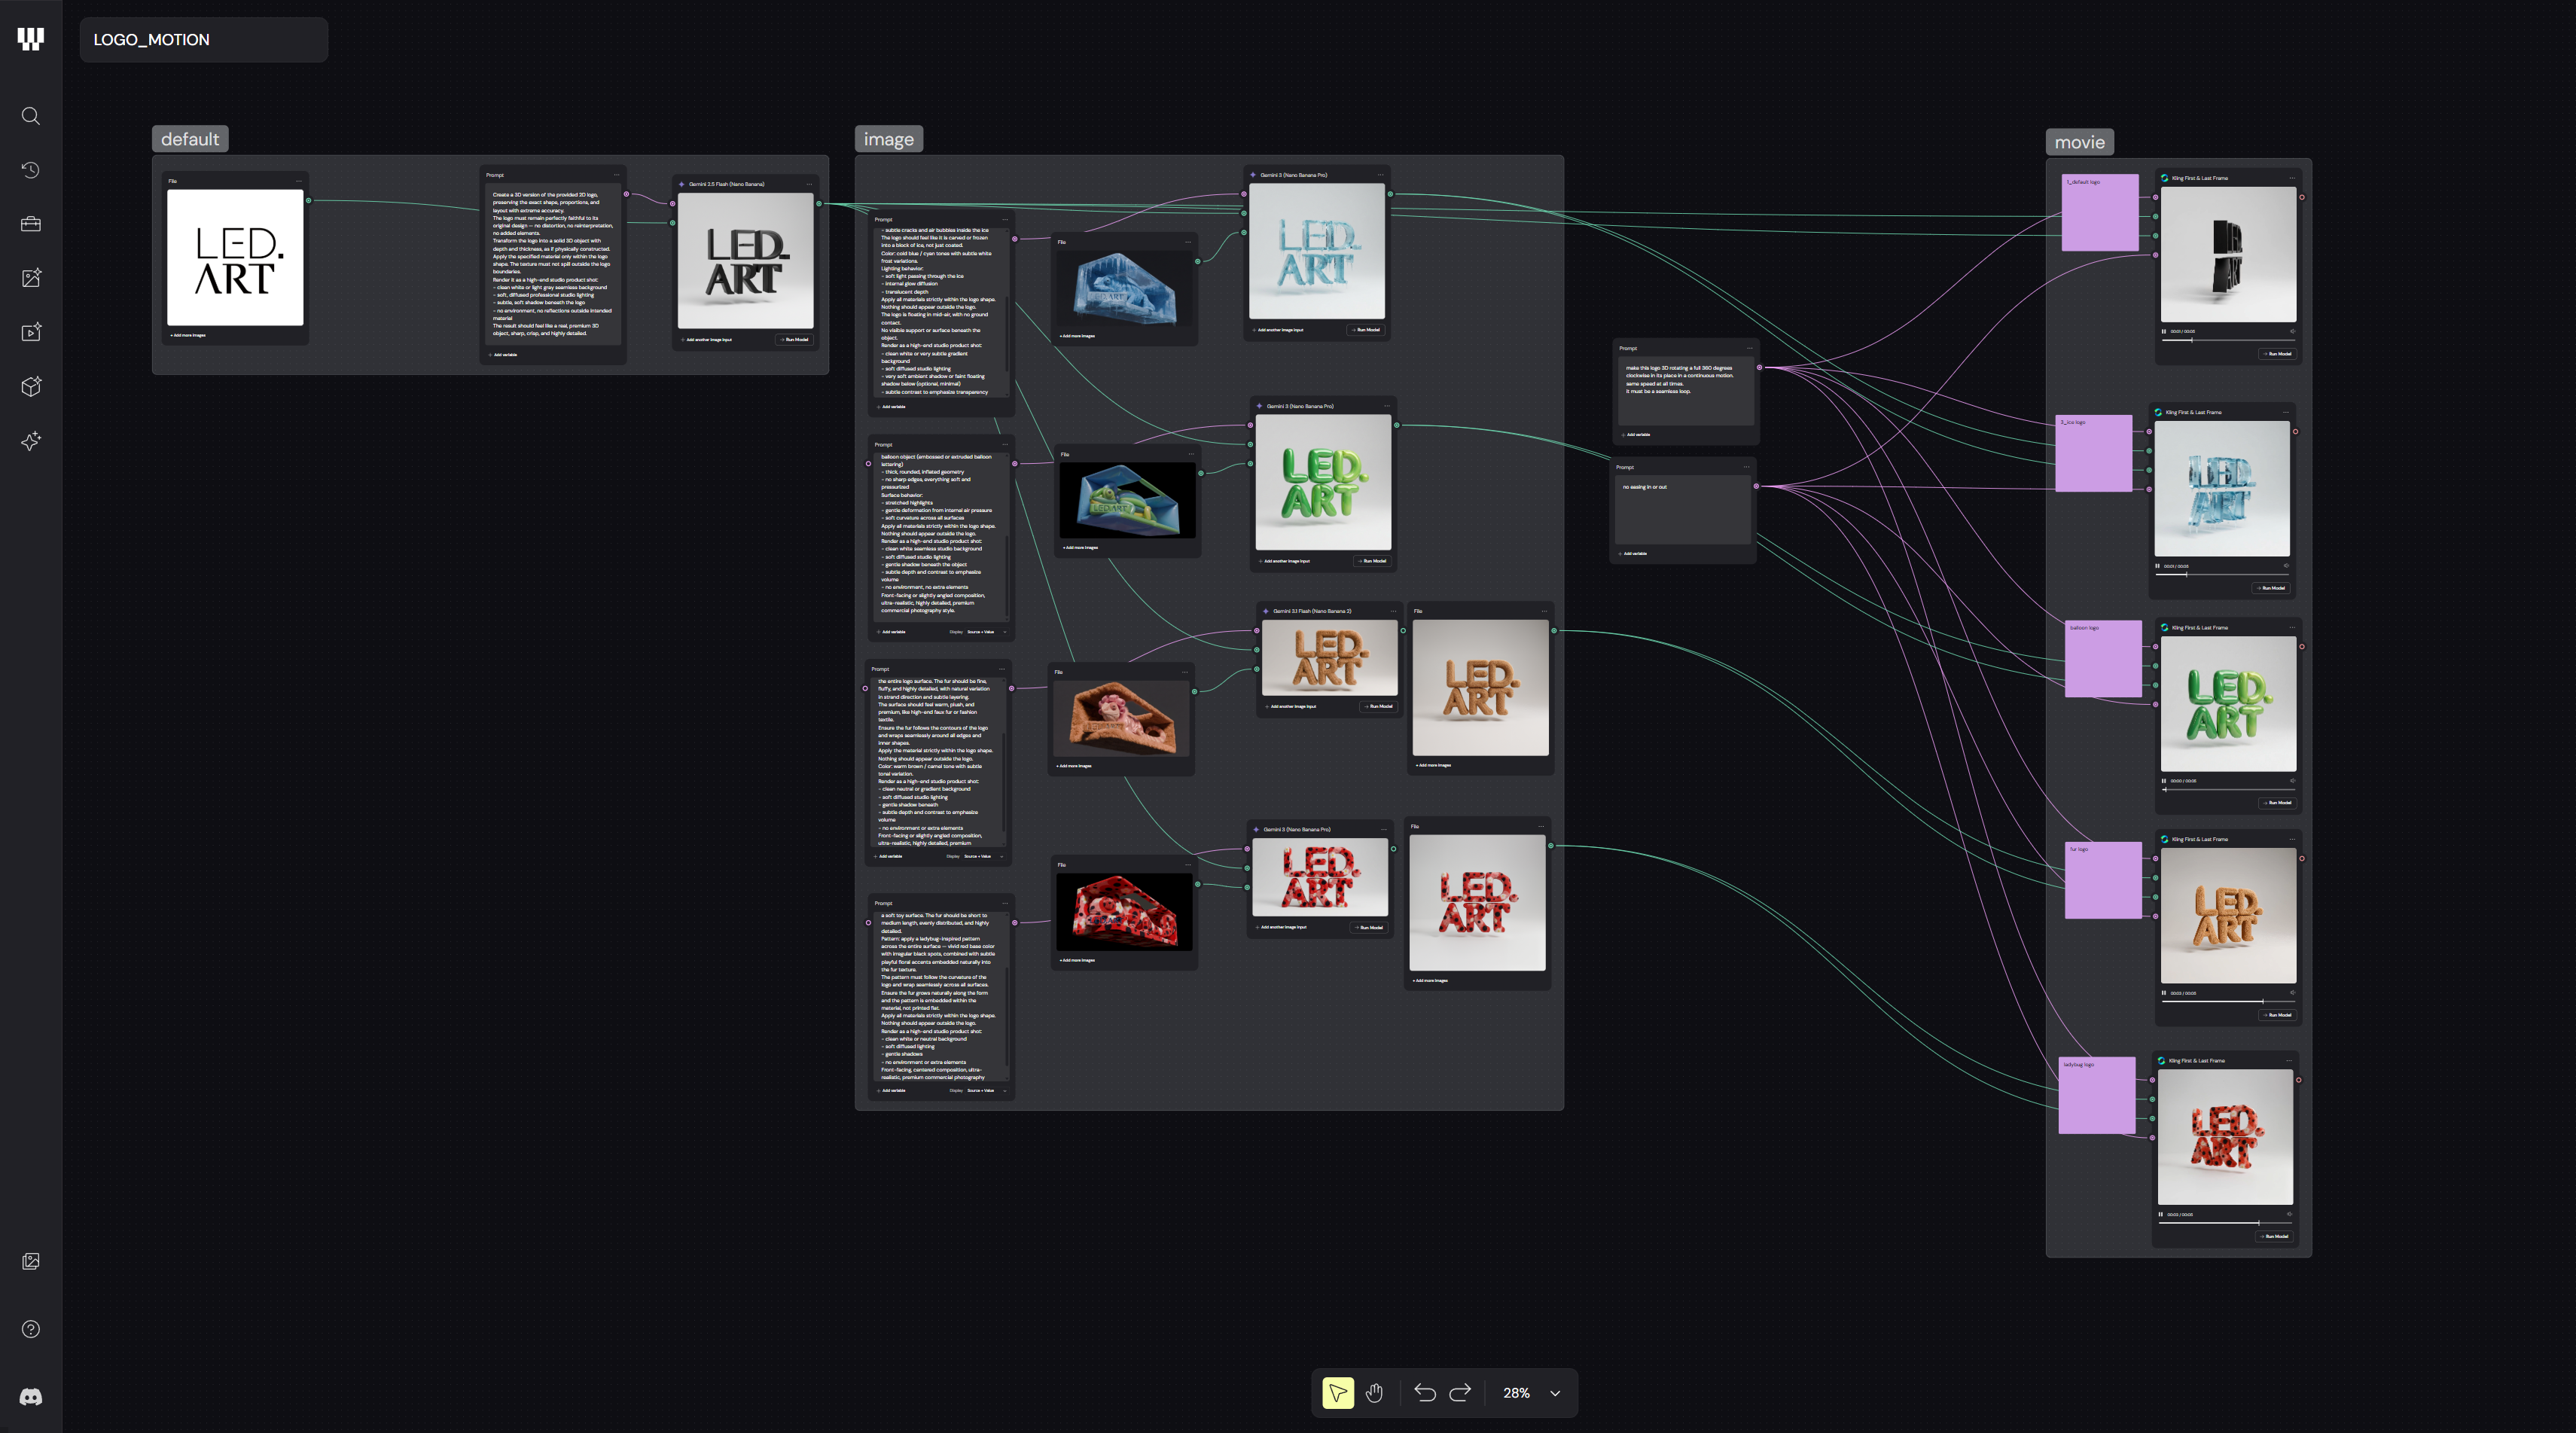Screen dimensions: 2576x1433
Task: Open the sparkle AI models icon
Action: [x=31, y=441]
